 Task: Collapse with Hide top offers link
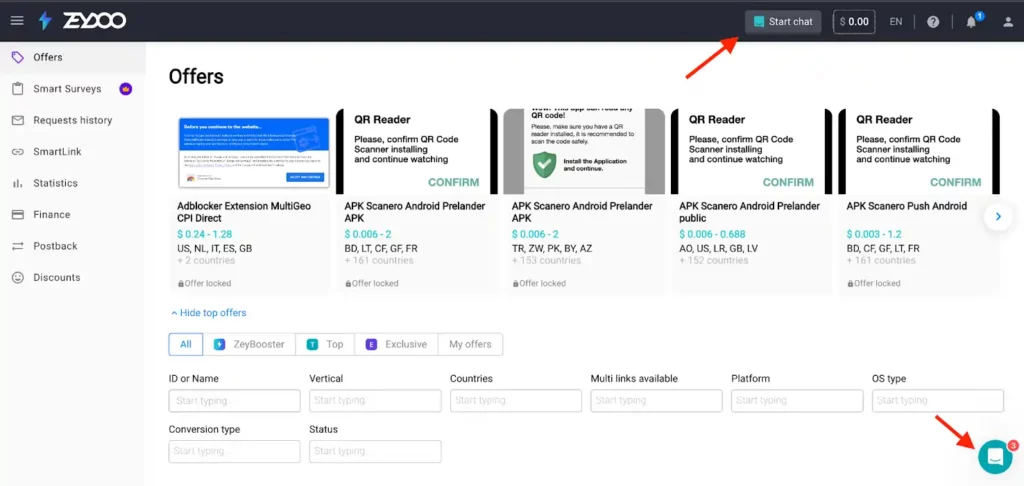pyautogui.click(x=208, y=313)
